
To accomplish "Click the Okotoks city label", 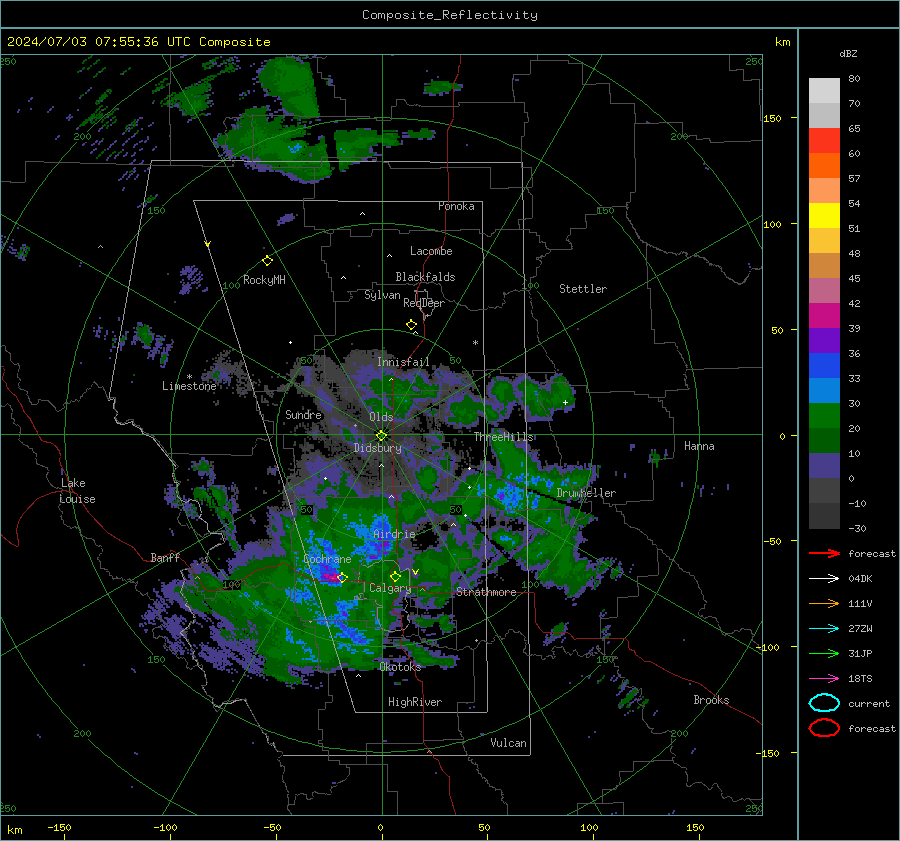I will point(400,667).
